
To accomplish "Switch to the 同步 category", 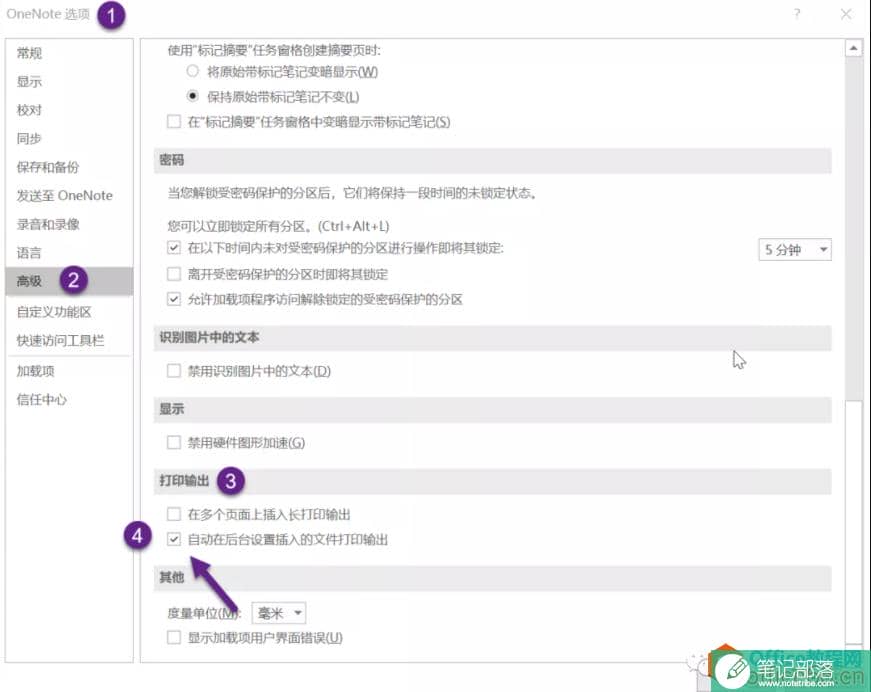I will 29,138.
